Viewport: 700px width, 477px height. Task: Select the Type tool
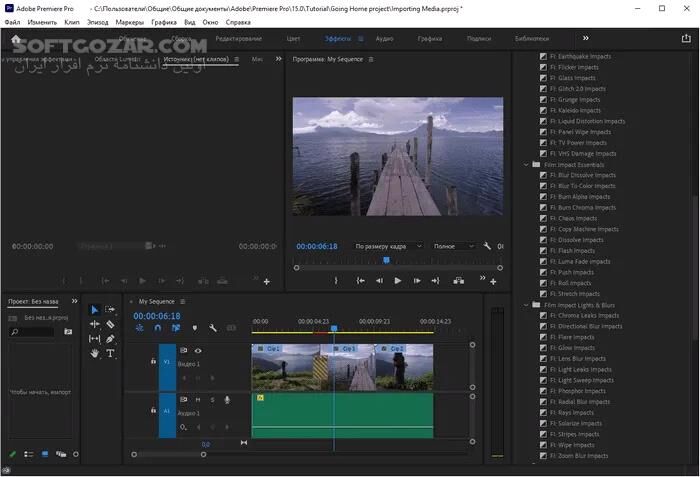point(110,354)
